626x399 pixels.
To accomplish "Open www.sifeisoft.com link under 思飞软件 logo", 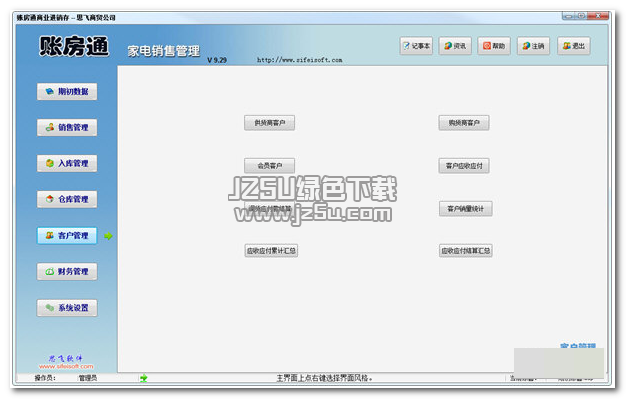I will [x=66, y=366].
